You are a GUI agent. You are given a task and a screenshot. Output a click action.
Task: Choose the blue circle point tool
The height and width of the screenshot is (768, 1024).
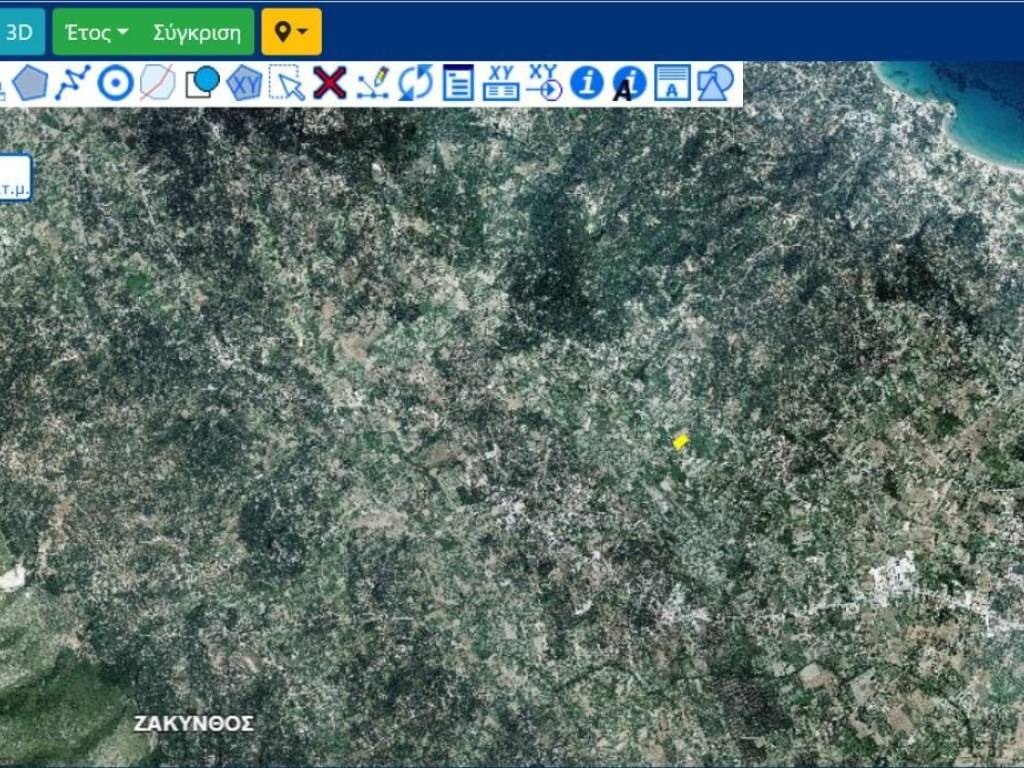[116, 83]
